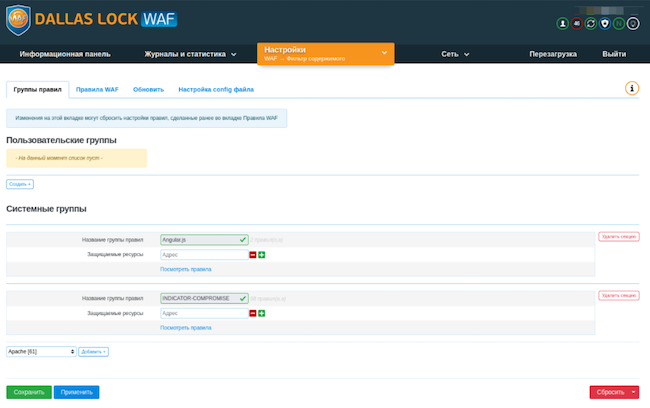Remove protected resource address for Angular.js

coord(253,255)
